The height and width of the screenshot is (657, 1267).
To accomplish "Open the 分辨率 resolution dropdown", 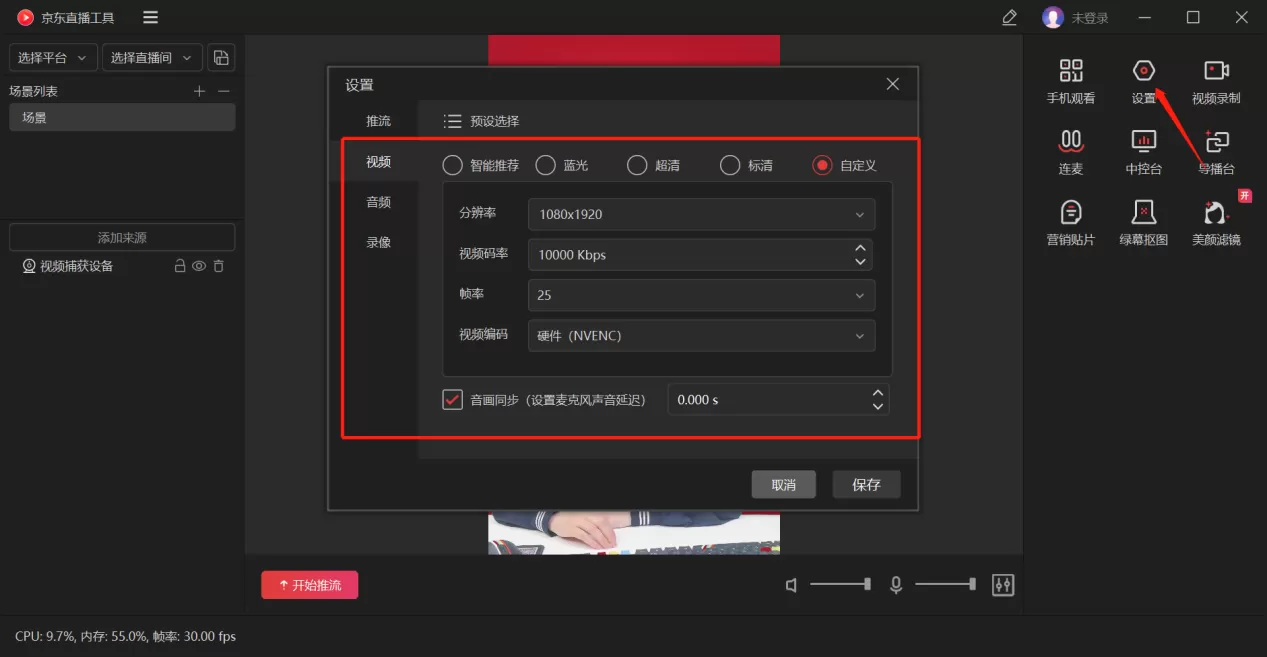I will [700, 214].
